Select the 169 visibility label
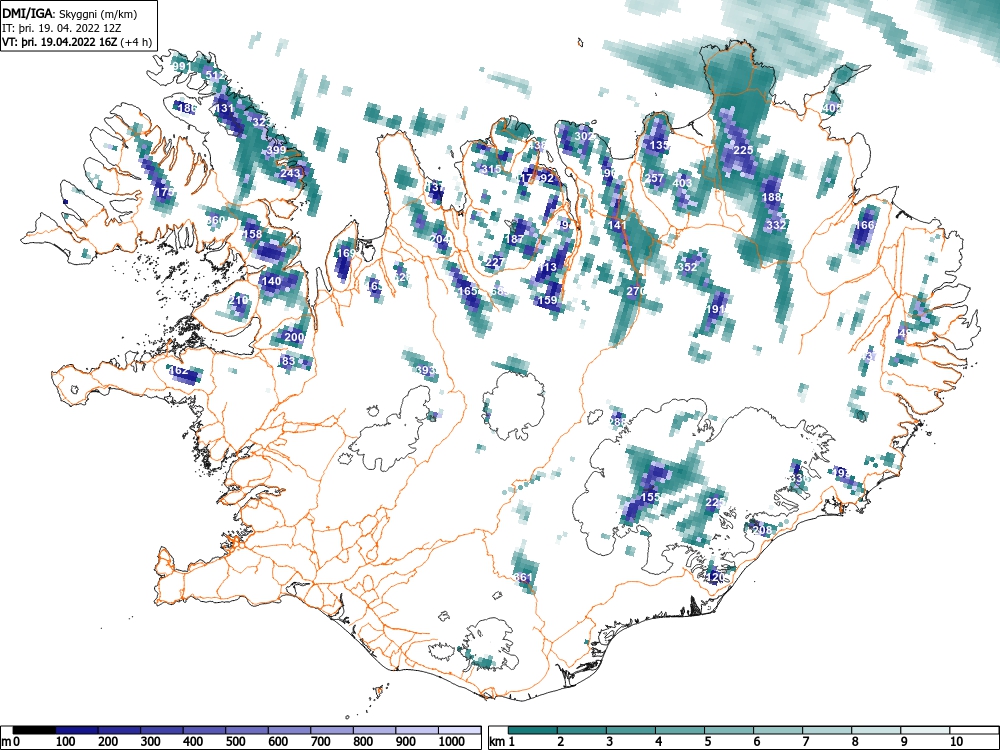Image resolution: width=1000 pixels, height=750 pixels. (x=346, y=253)
